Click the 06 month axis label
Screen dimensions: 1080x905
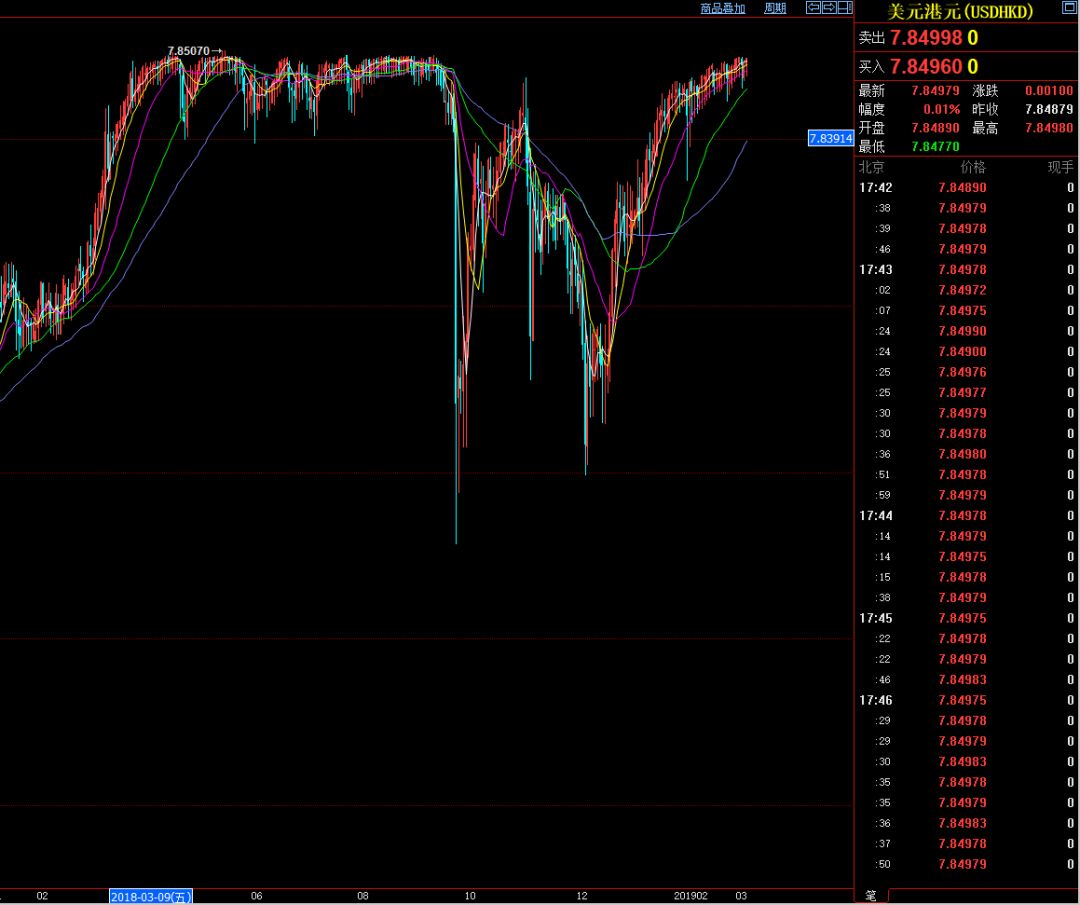point(256,895)
